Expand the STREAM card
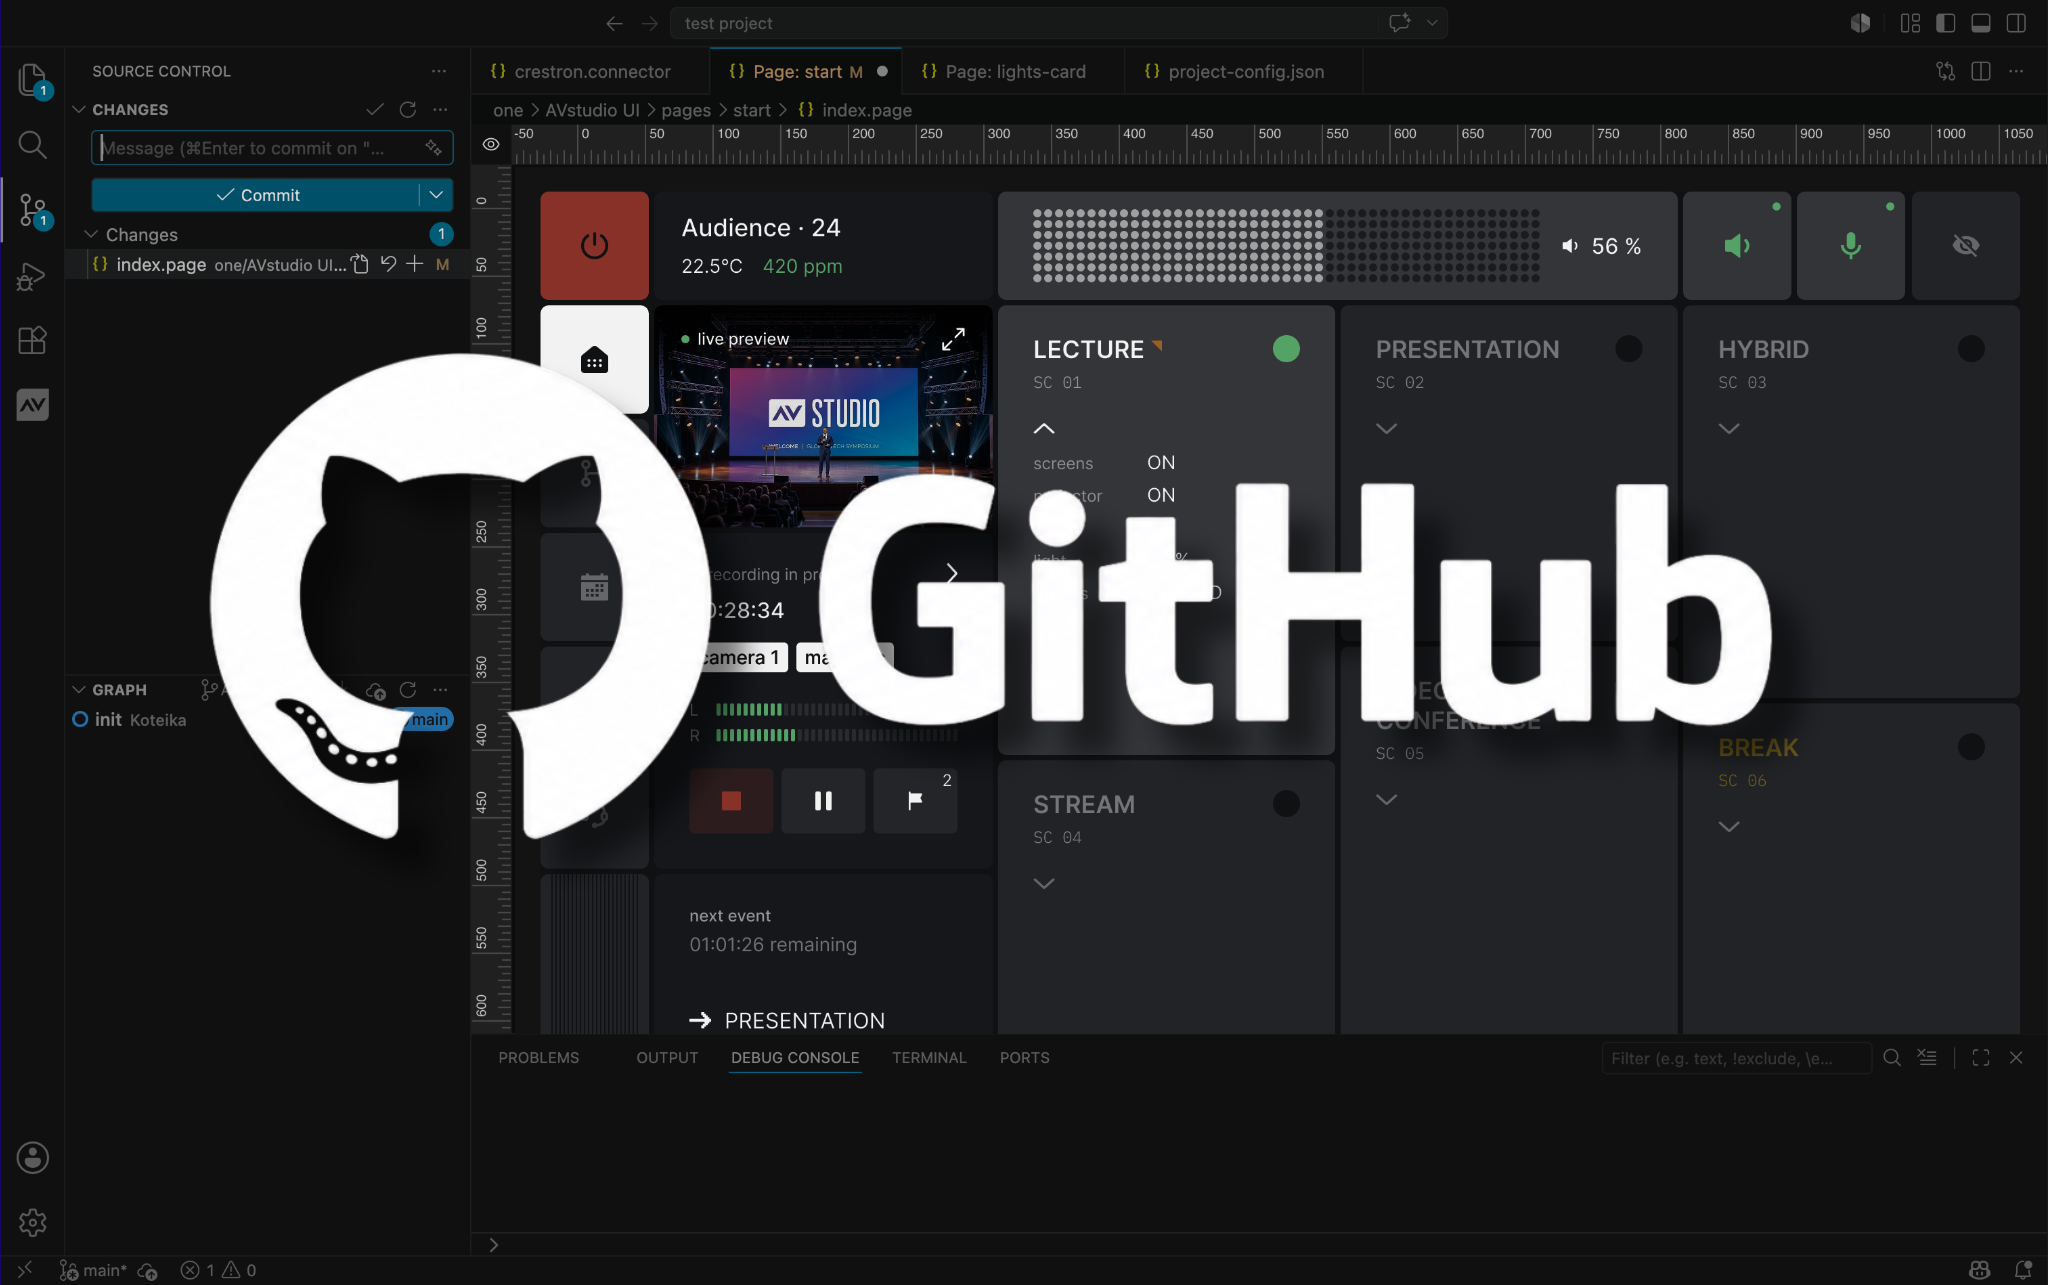The image size is (2048, 1285). 1044,883
